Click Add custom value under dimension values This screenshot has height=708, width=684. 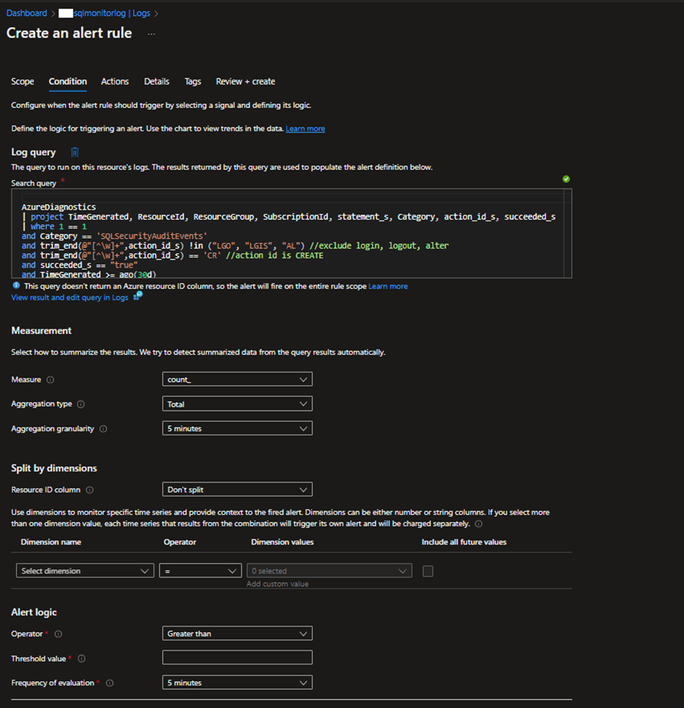click(x=277, y=584)
